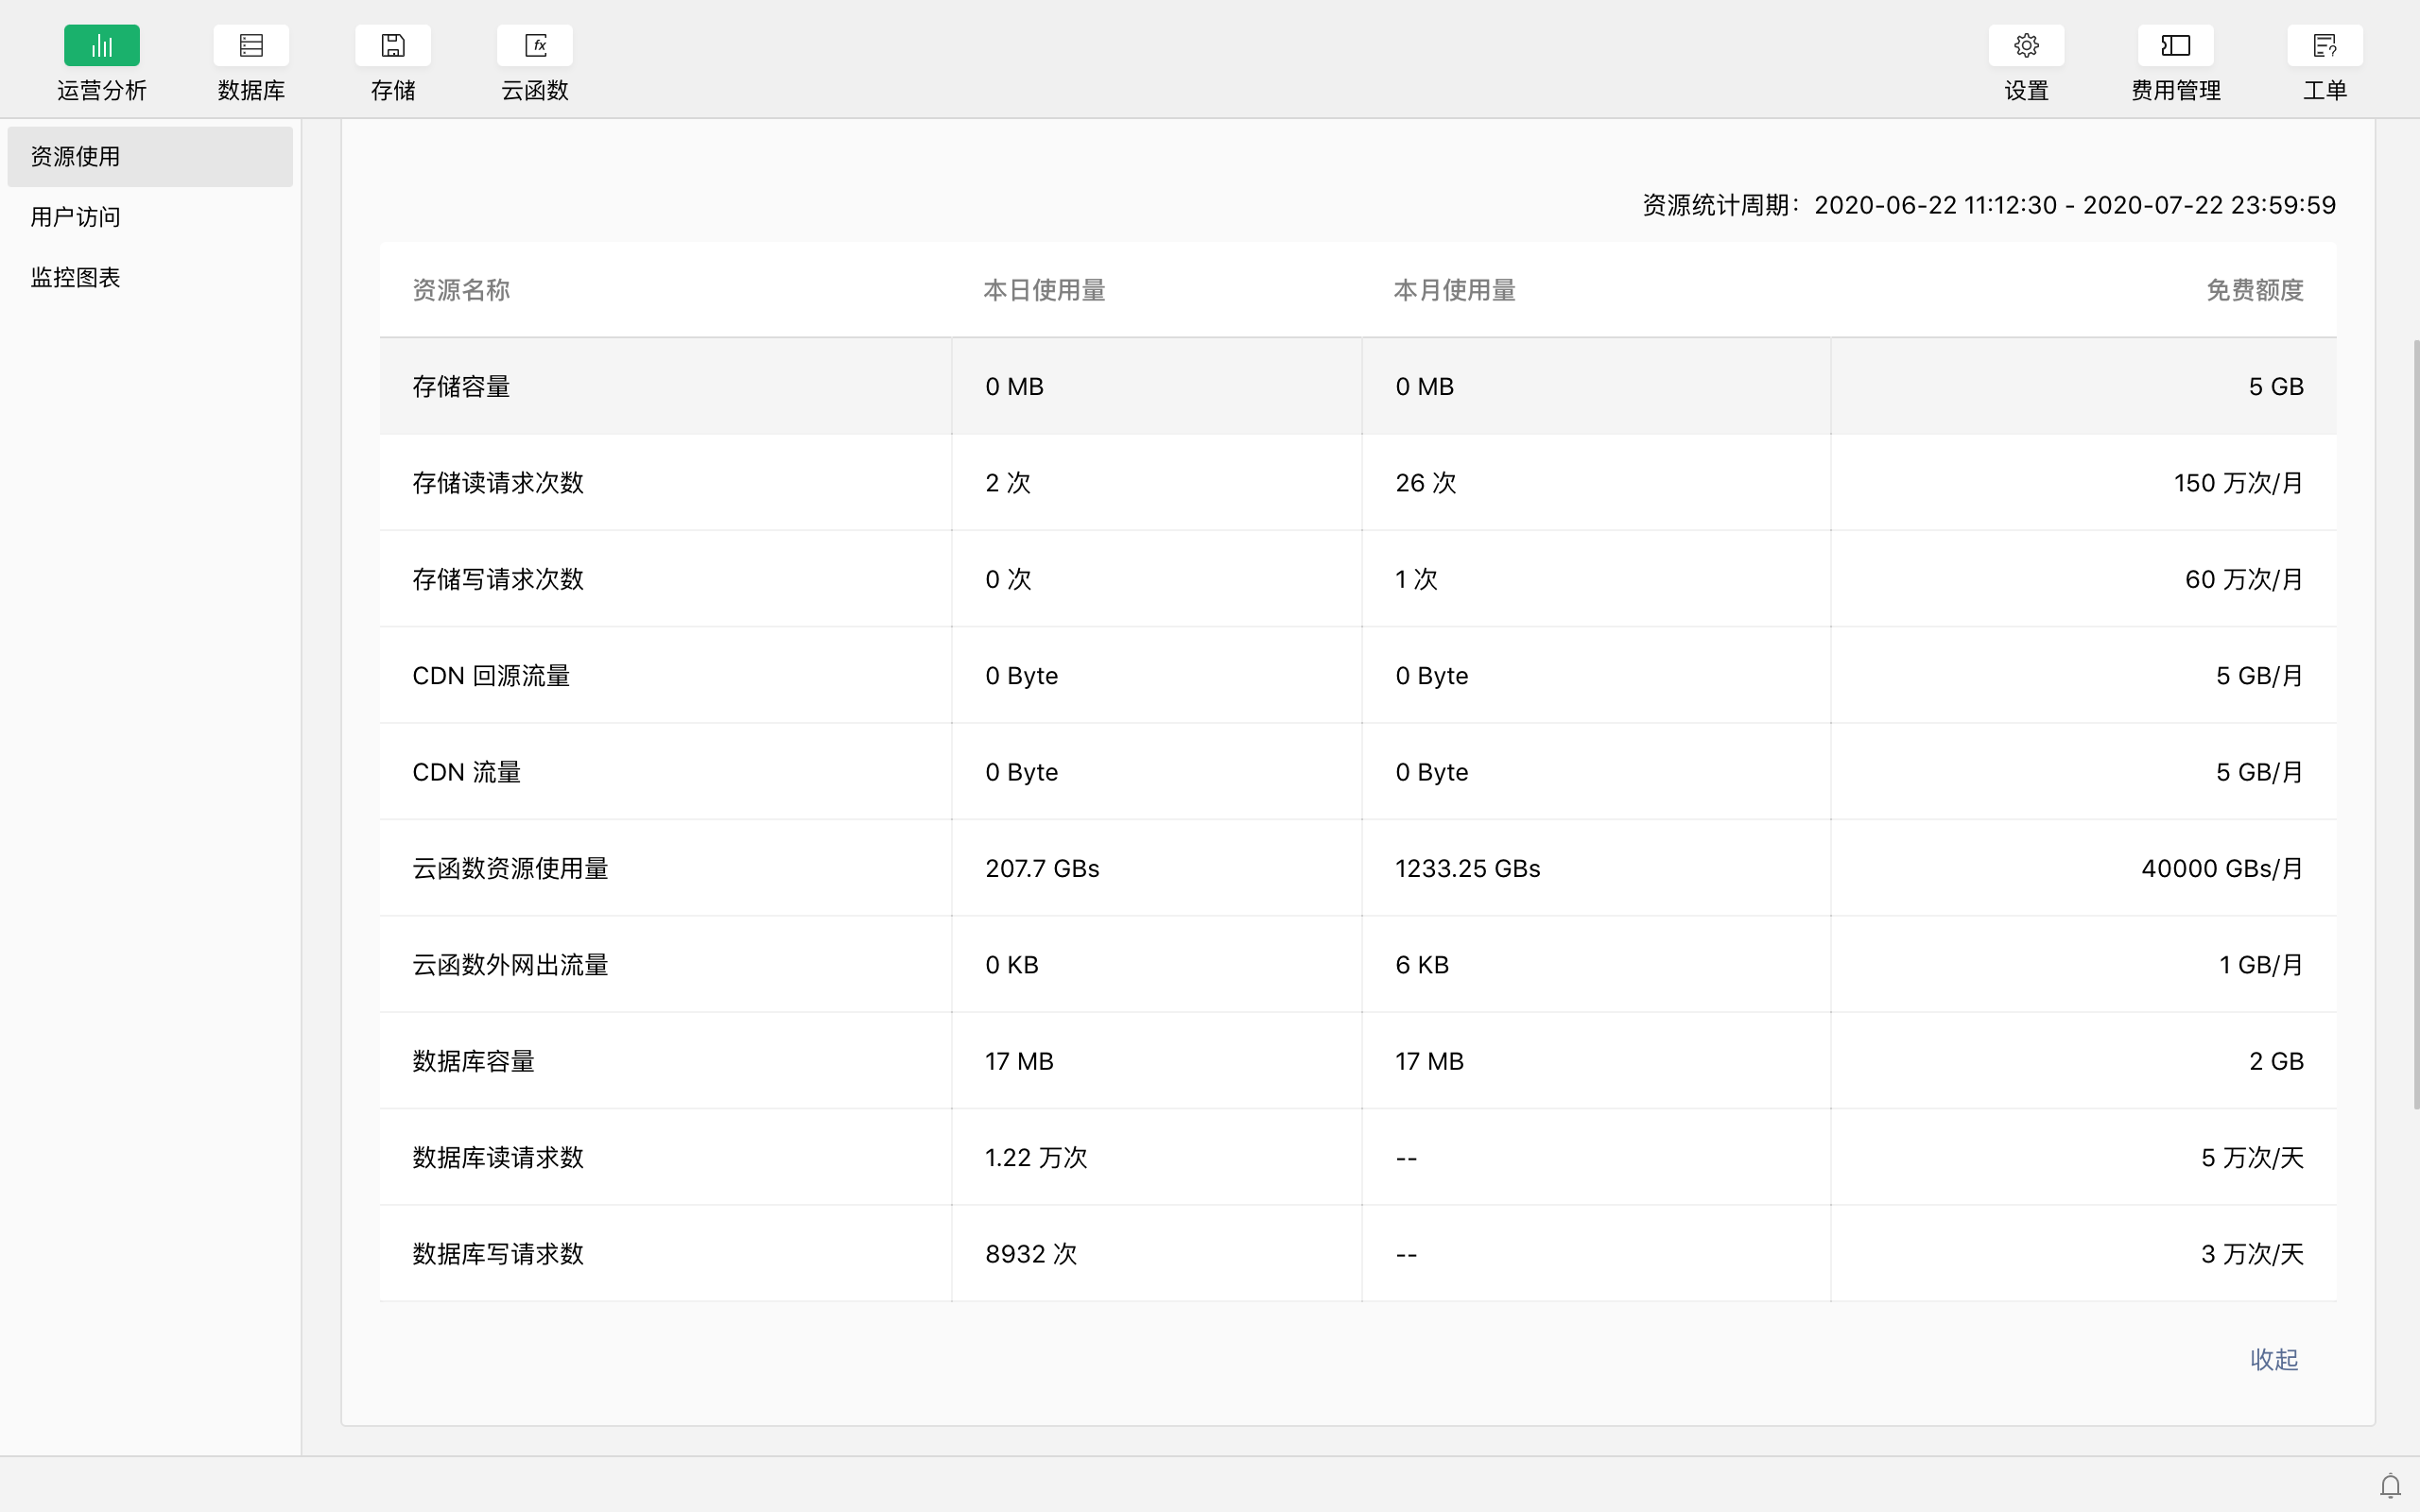Image resolution: width=2420 pixels, height=1512 pixels.
Task: Click the CDN 回源流量 row
Action: 491,676
